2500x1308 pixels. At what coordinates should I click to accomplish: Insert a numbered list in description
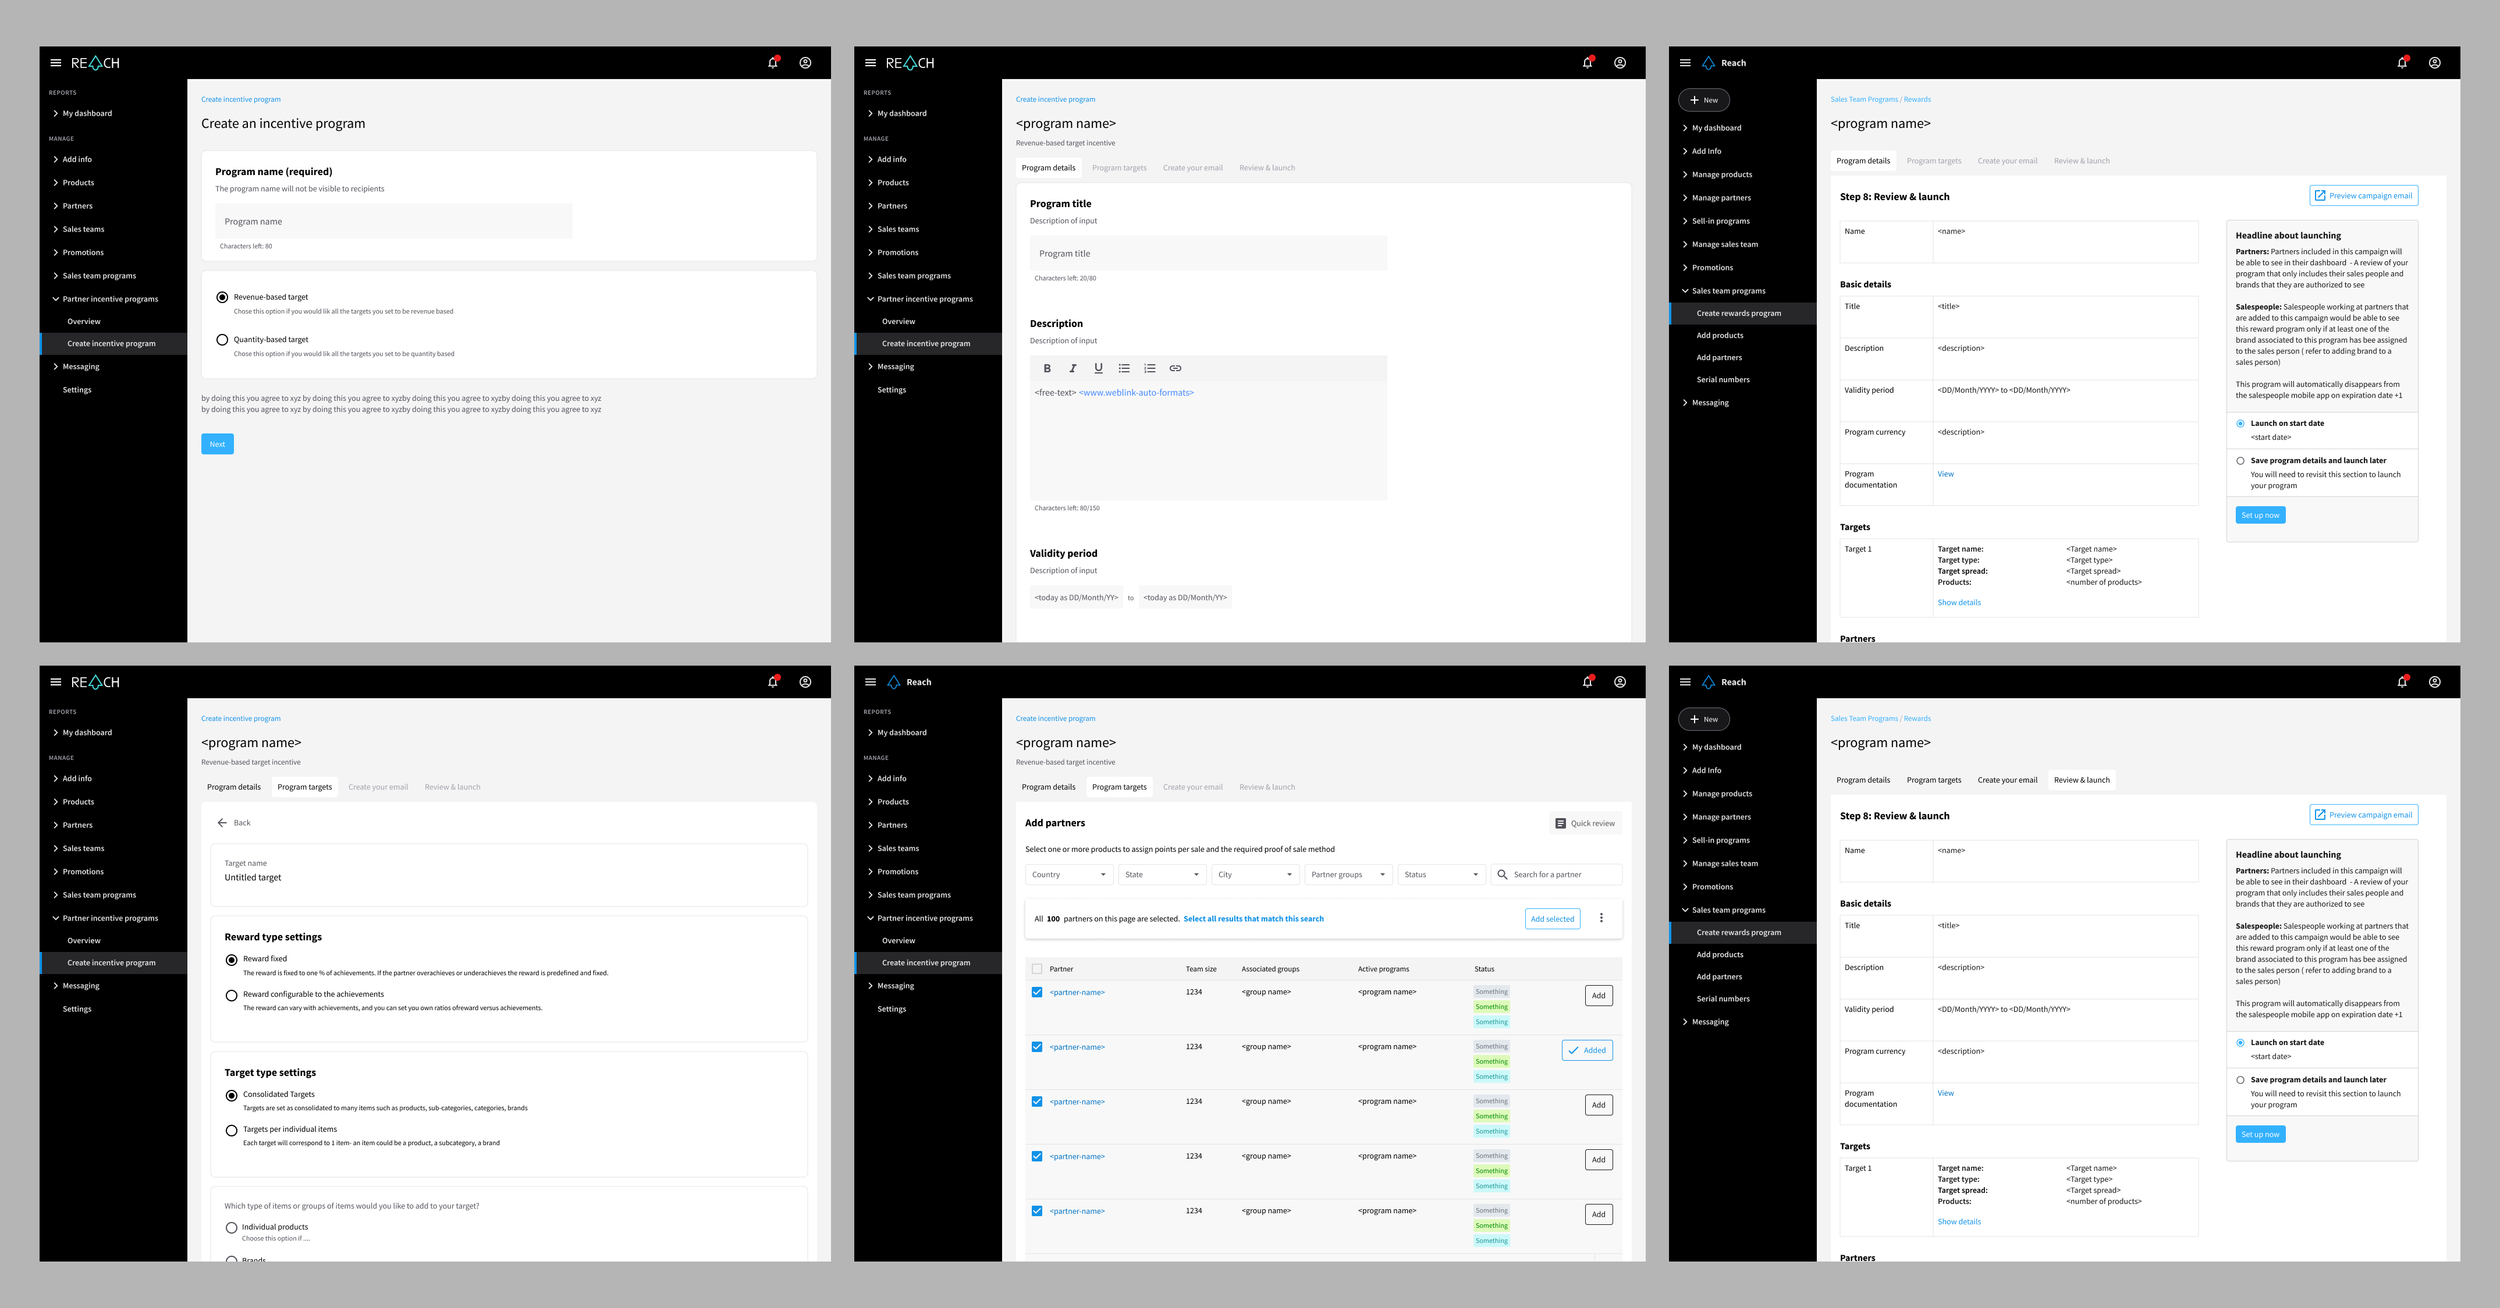1149,368
